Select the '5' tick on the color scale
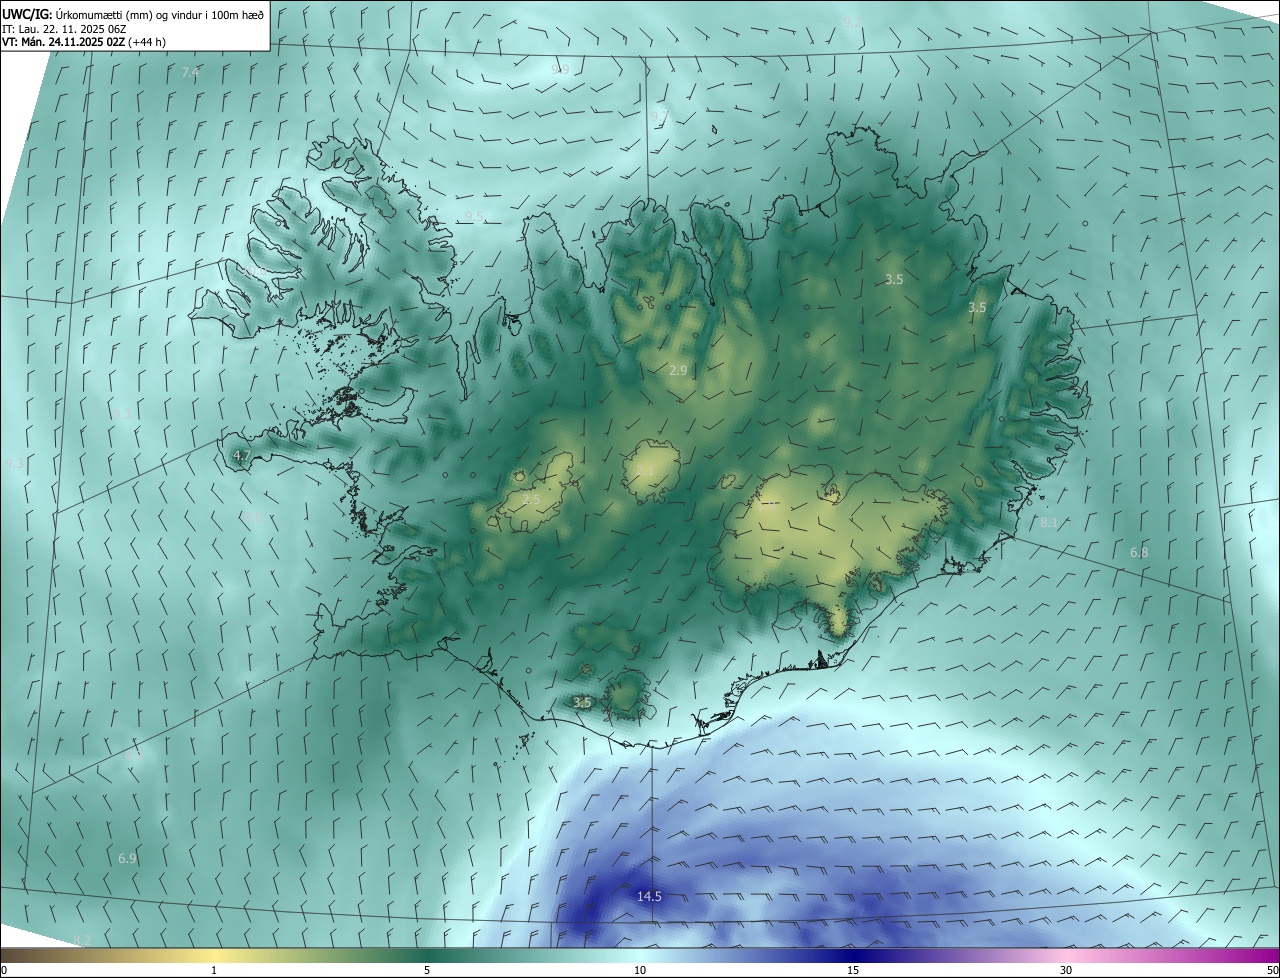1280x978 pixels. tap(427, 970)
